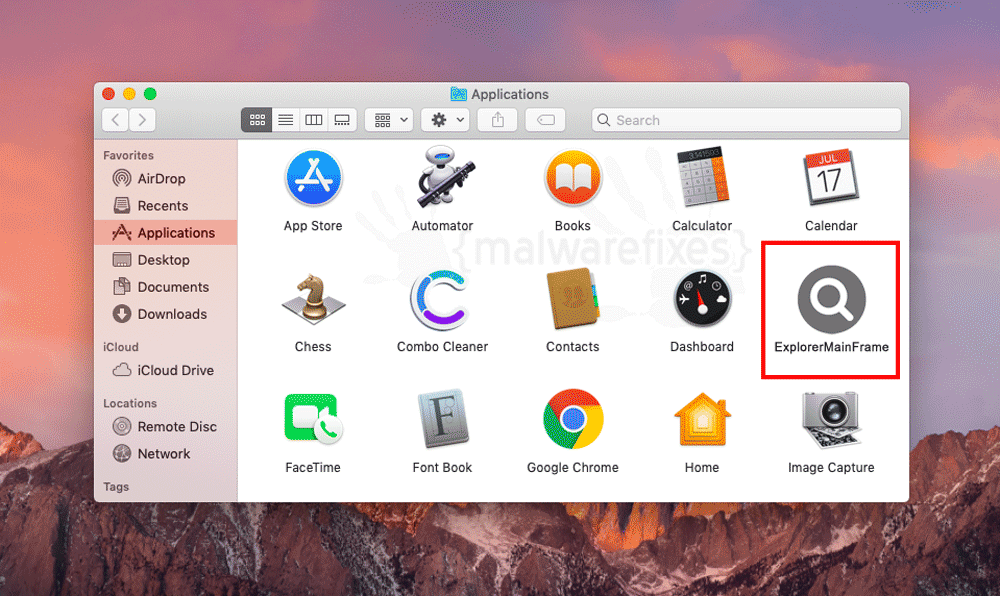Click the Favorites section header
Image resolution: width=1000 pixels, height=596 pixels.
pyautogui.click(x=128, y=156)
